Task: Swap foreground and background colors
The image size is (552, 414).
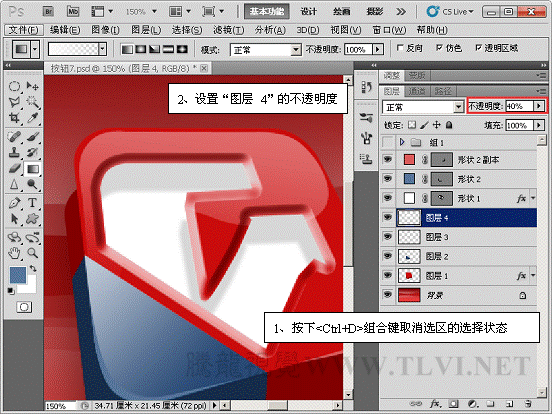Action: pyautogui.click(x=33, y=269)
